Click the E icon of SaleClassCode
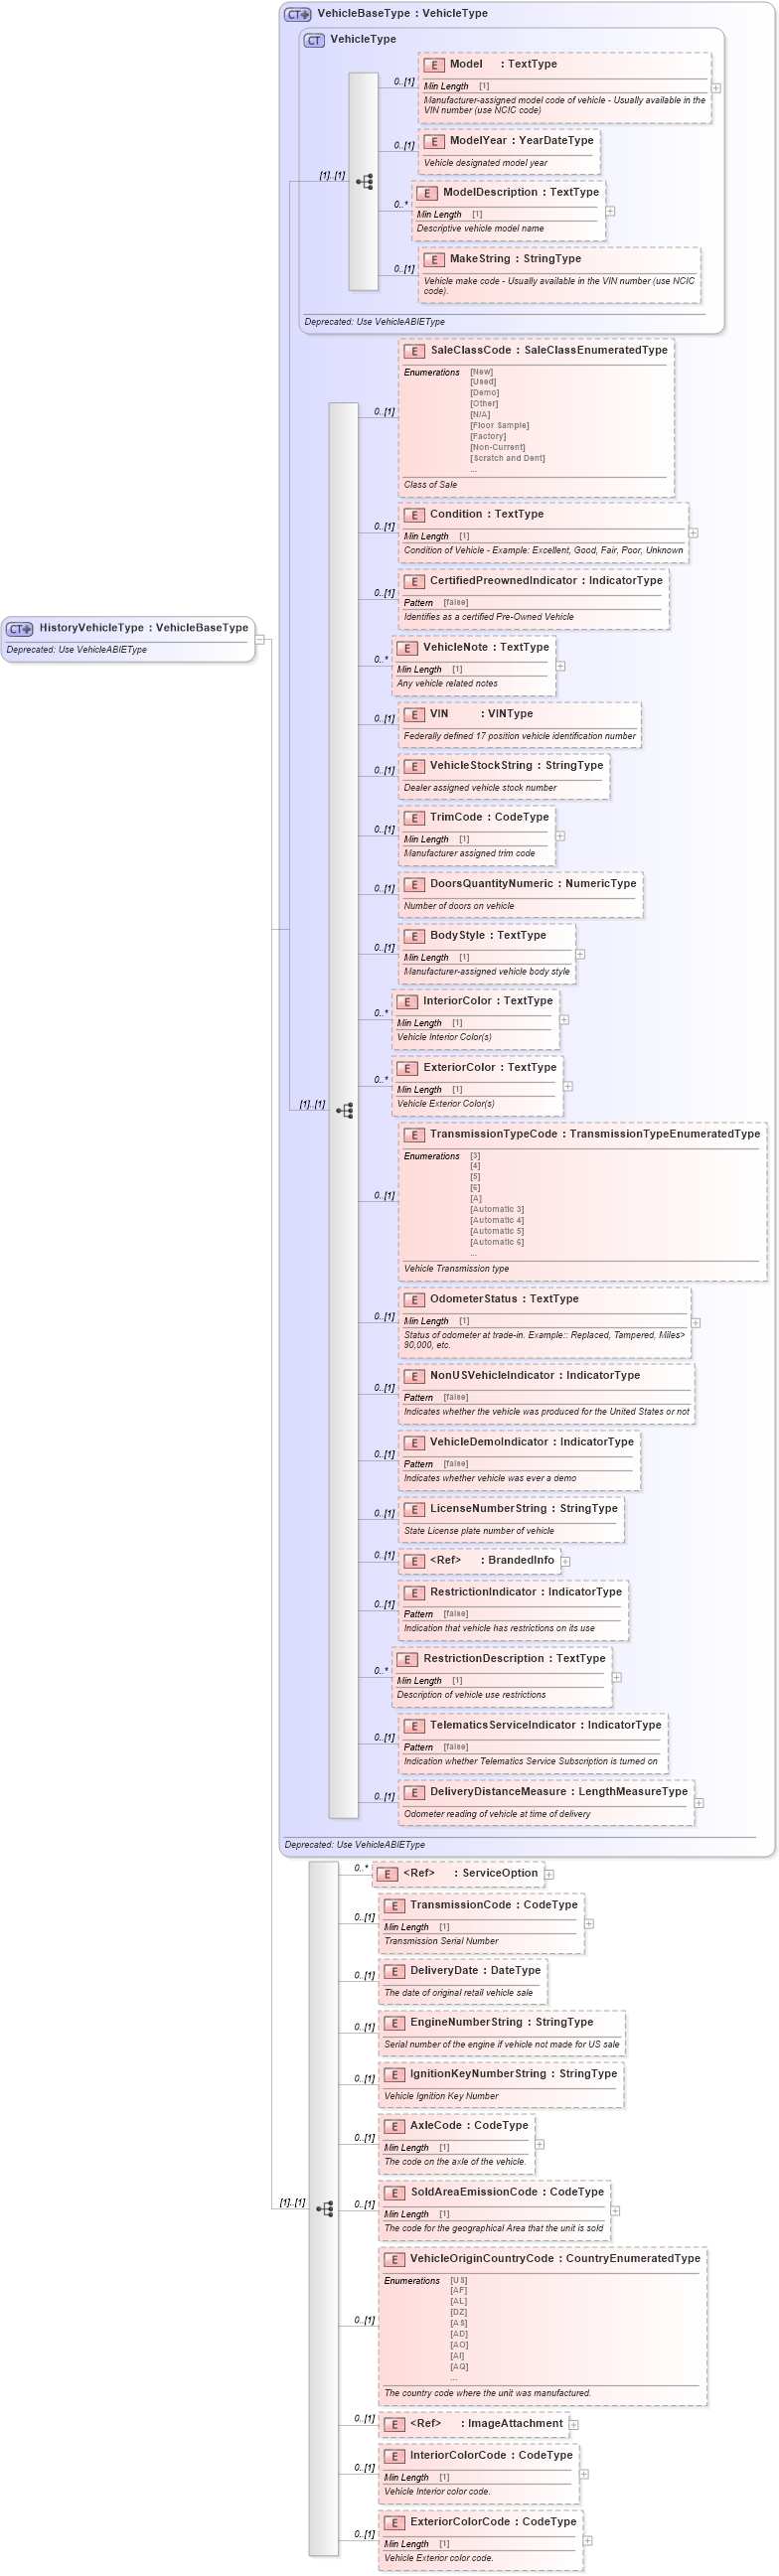 click(414, 351)
